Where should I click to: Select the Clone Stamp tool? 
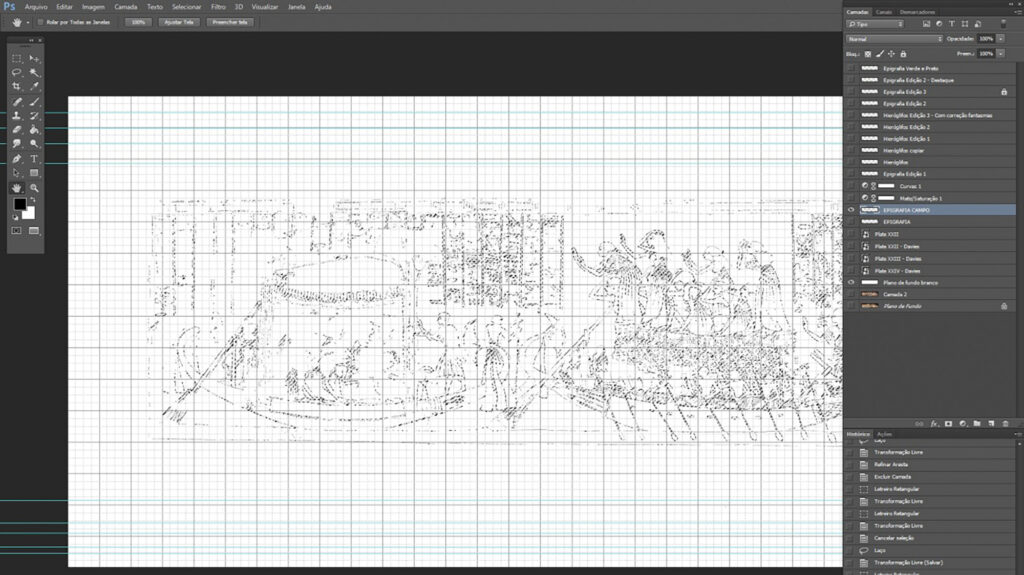17,116
